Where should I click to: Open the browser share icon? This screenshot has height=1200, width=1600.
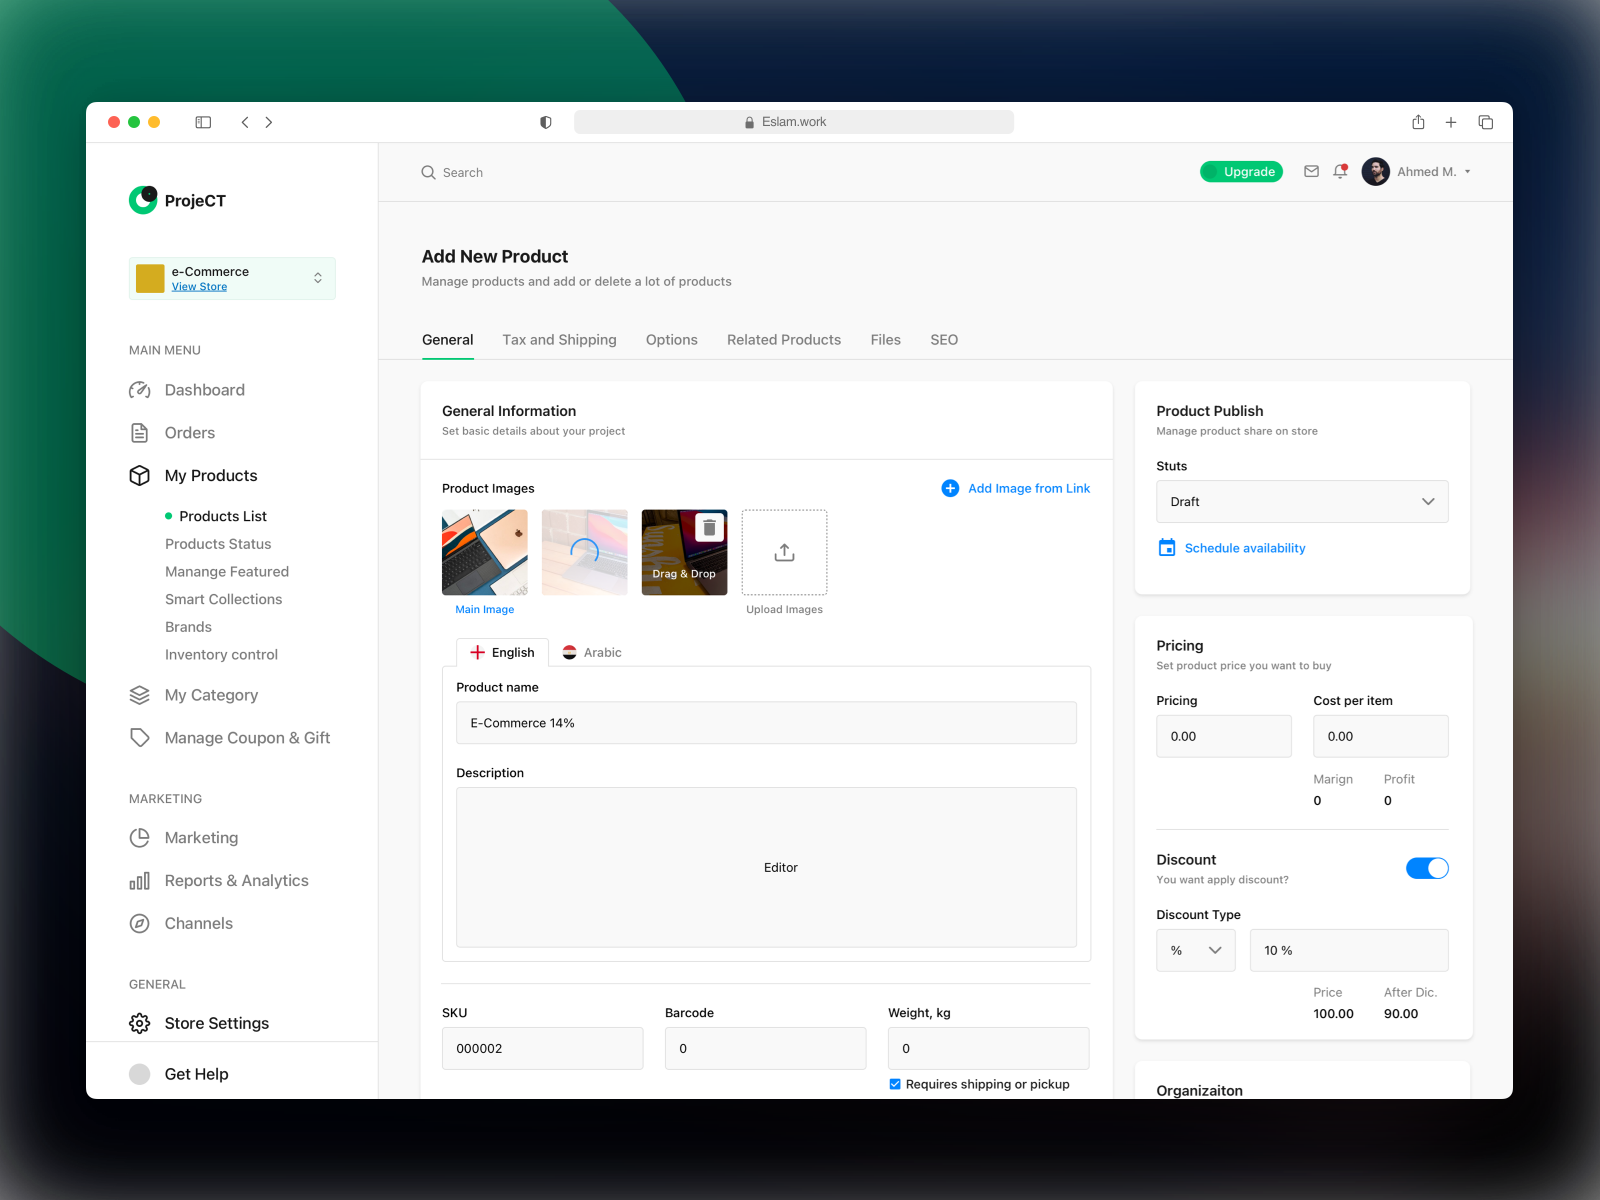point(1418,122)
